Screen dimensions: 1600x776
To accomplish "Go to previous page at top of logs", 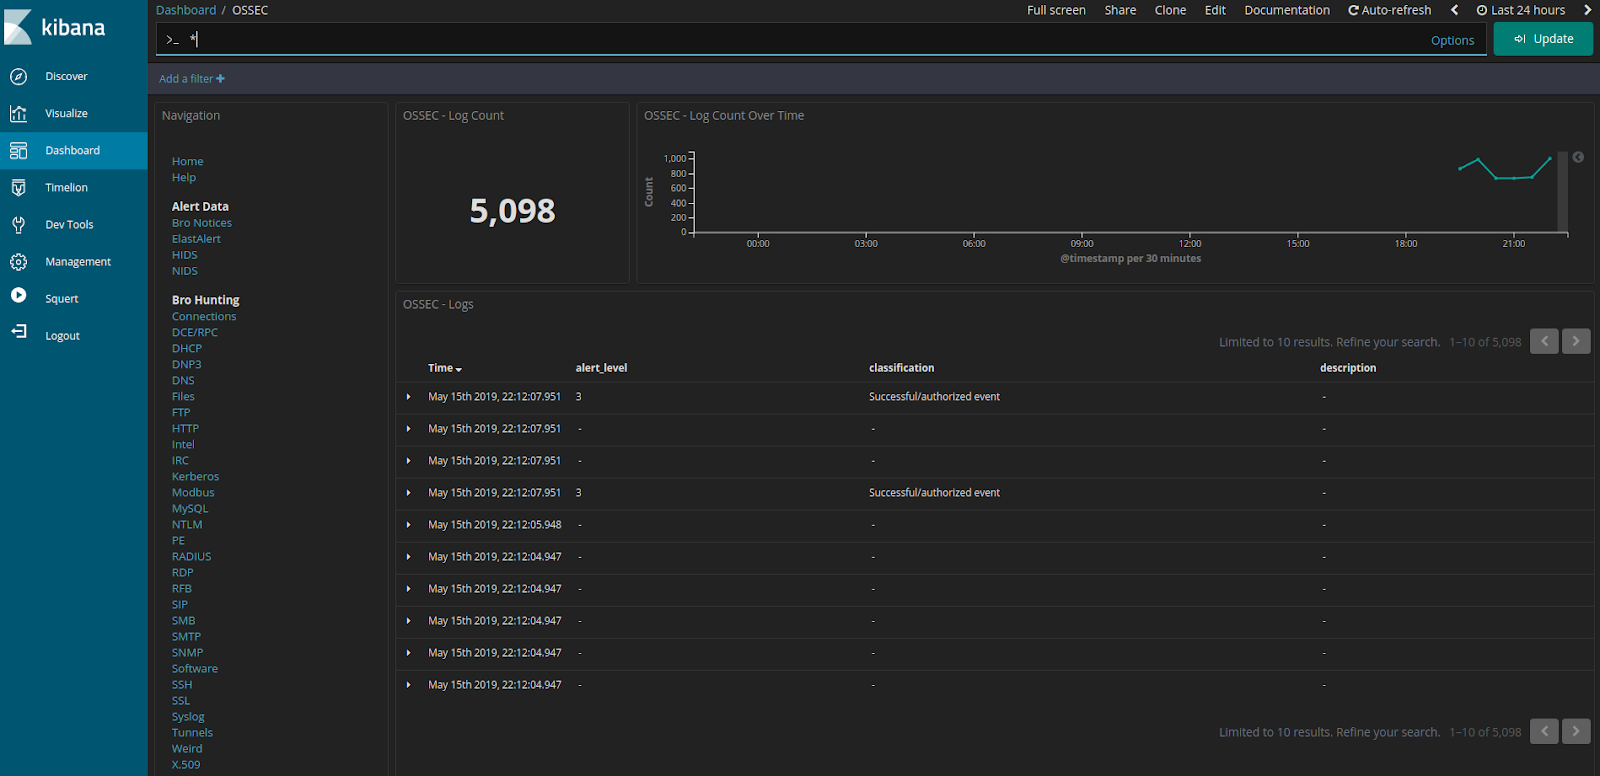I will [1544, 341].
